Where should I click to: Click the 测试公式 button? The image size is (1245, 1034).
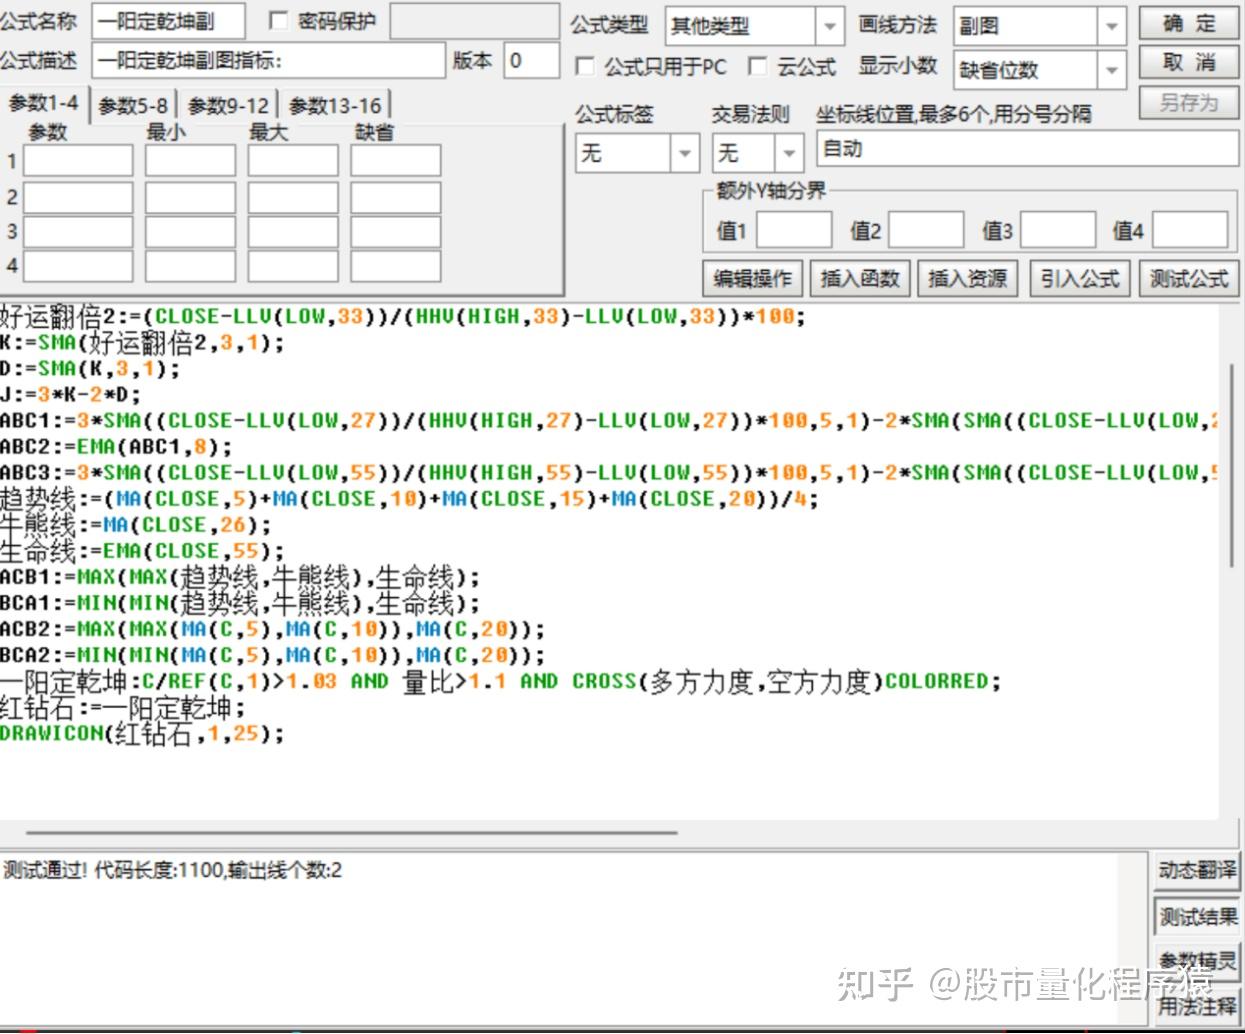pos(1189,278)
